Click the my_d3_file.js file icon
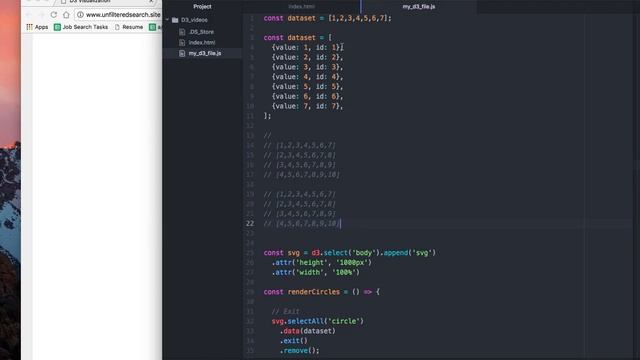The width and height of the screenshot is (640, 360). click(182, 53)
